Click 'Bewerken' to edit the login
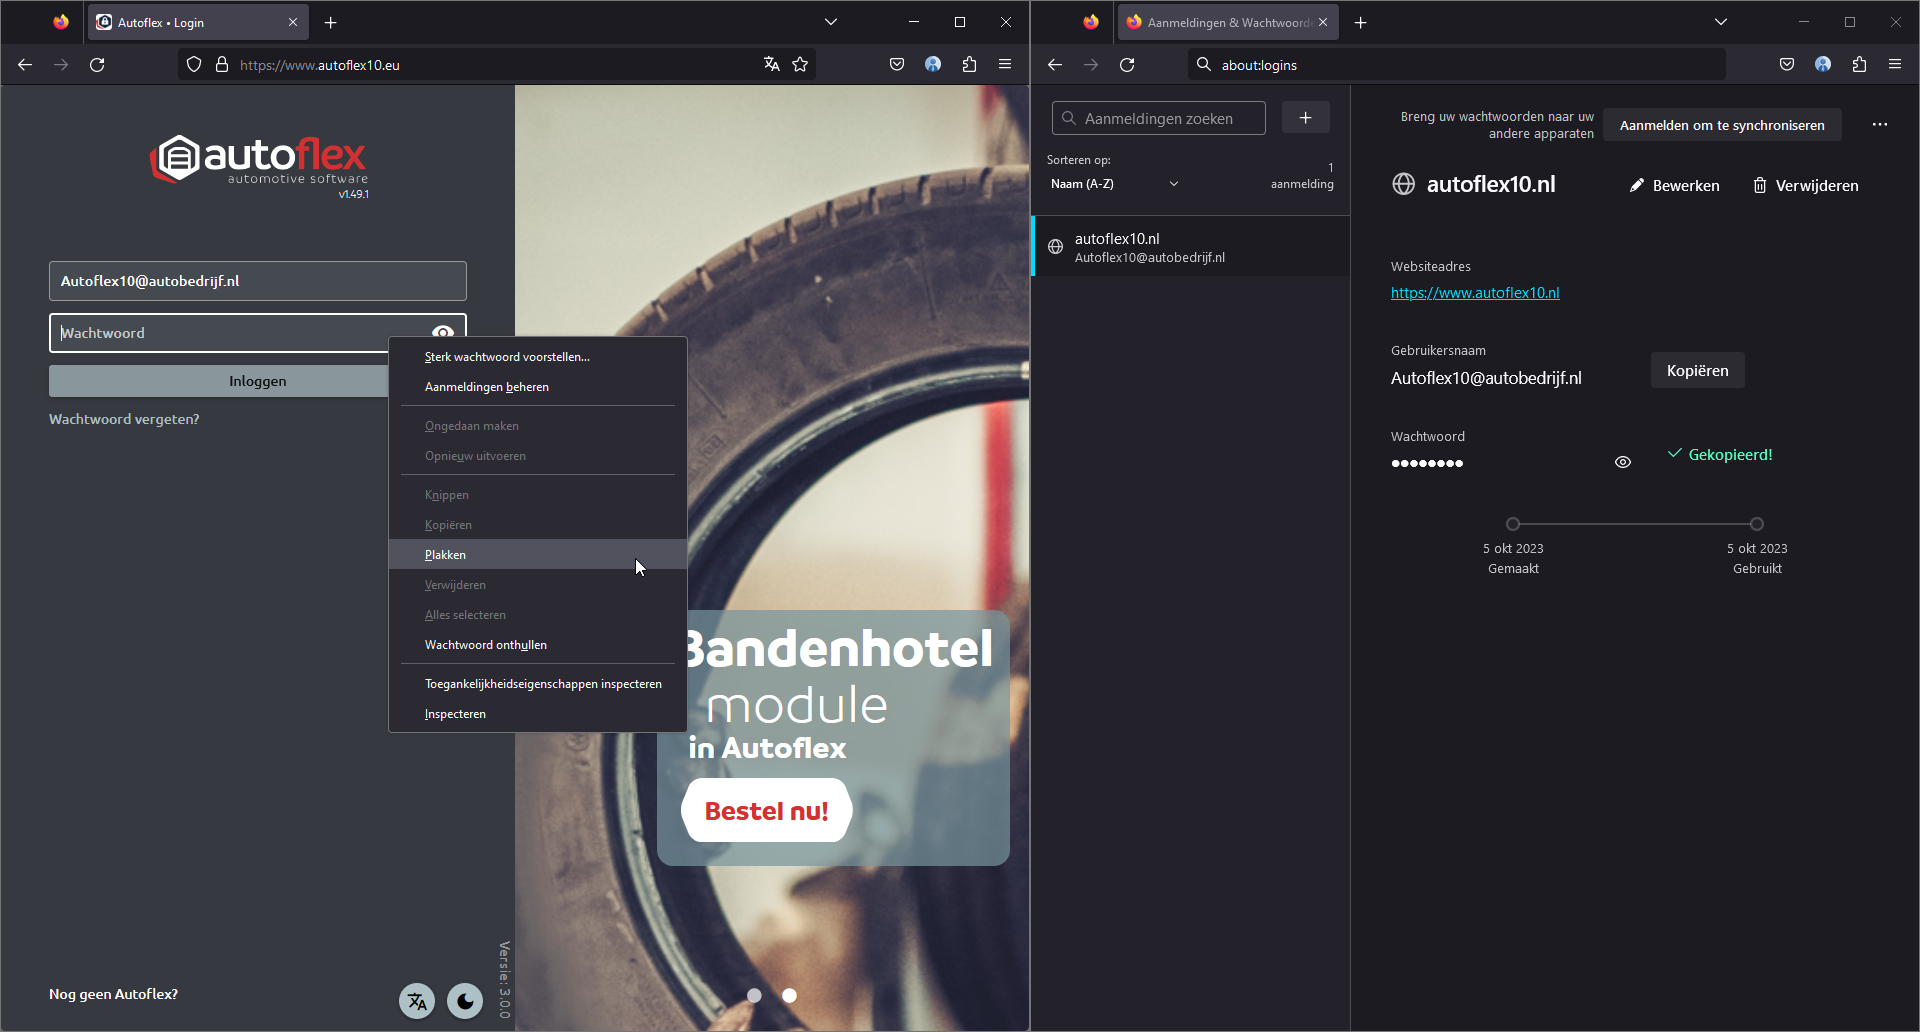This screenshot has width=1920, height=1032. [1675, 186]
